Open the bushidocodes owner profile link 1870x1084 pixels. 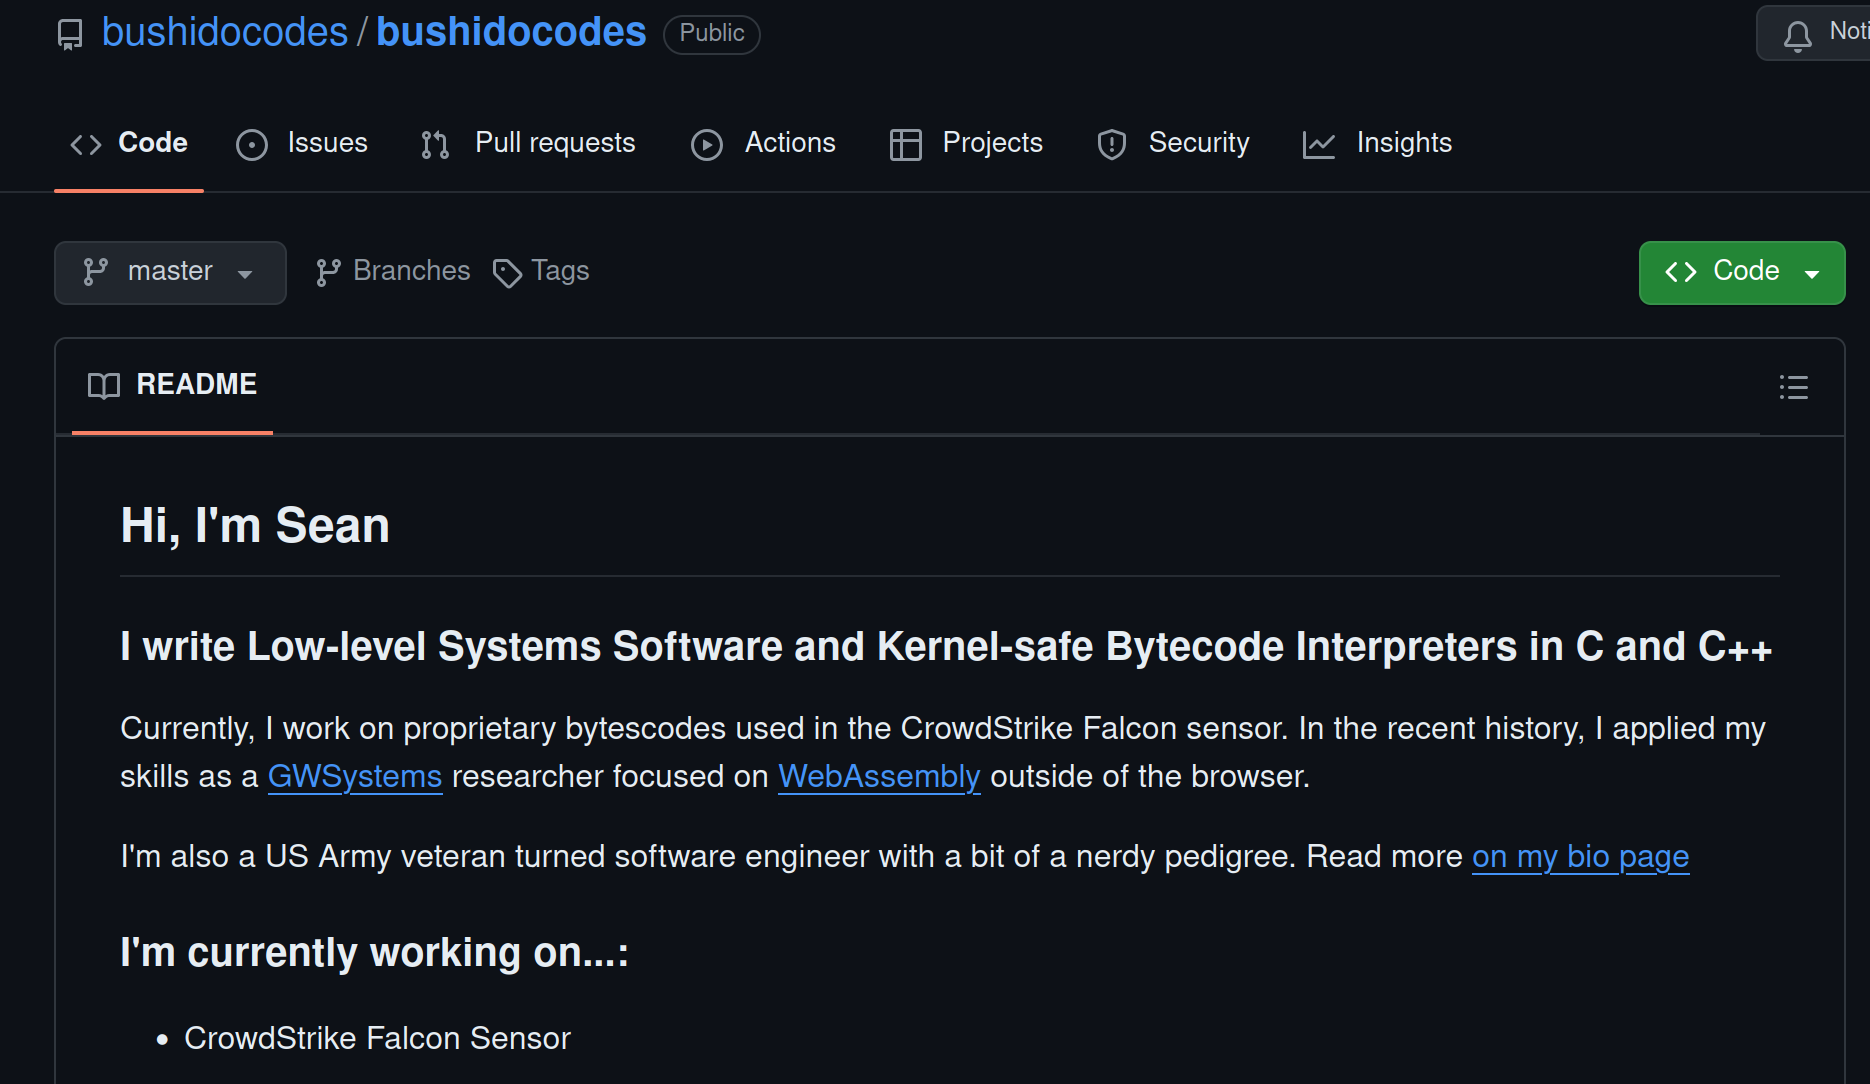click(225, 32)
